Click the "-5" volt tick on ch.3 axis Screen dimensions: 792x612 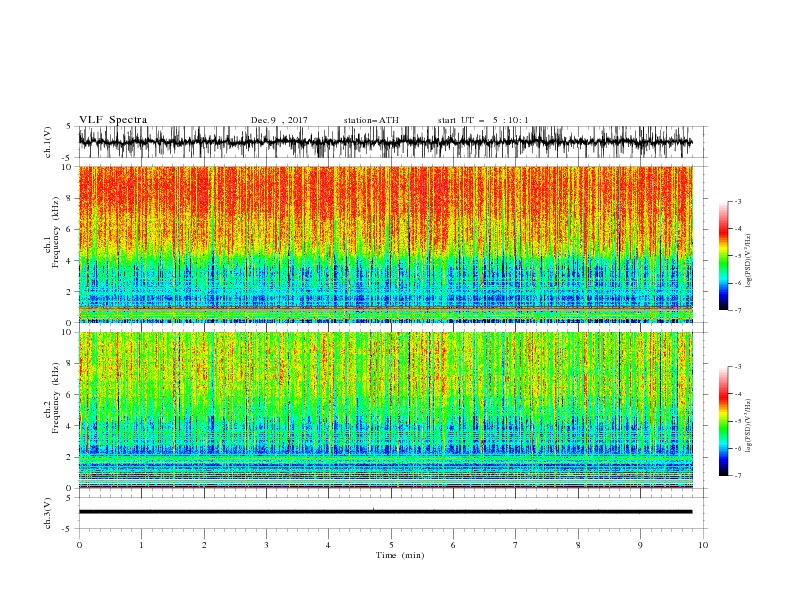pyautogui.click(x=67, y=529)
